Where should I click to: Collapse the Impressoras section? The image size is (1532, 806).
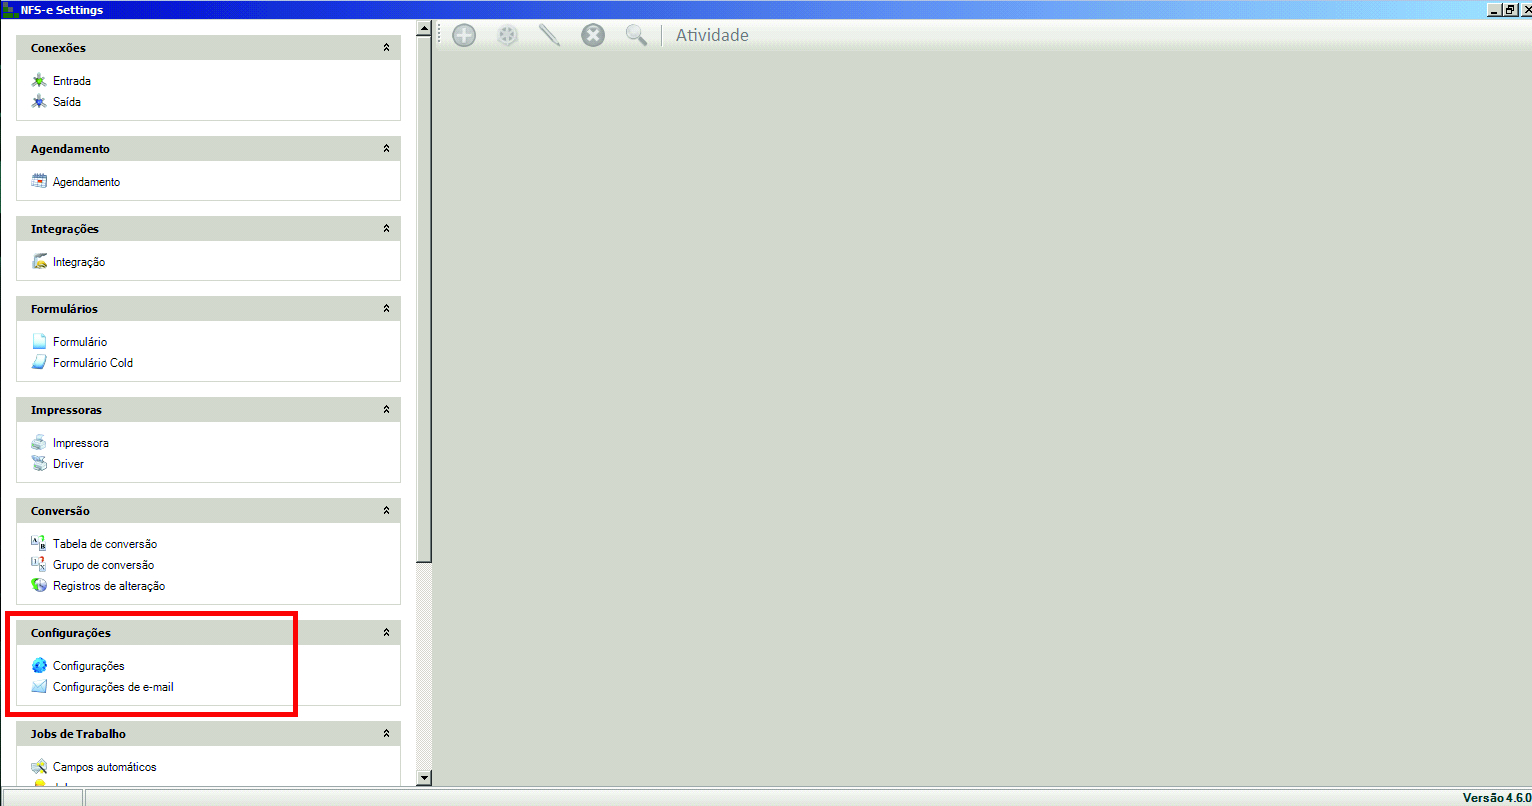point(386,410)
